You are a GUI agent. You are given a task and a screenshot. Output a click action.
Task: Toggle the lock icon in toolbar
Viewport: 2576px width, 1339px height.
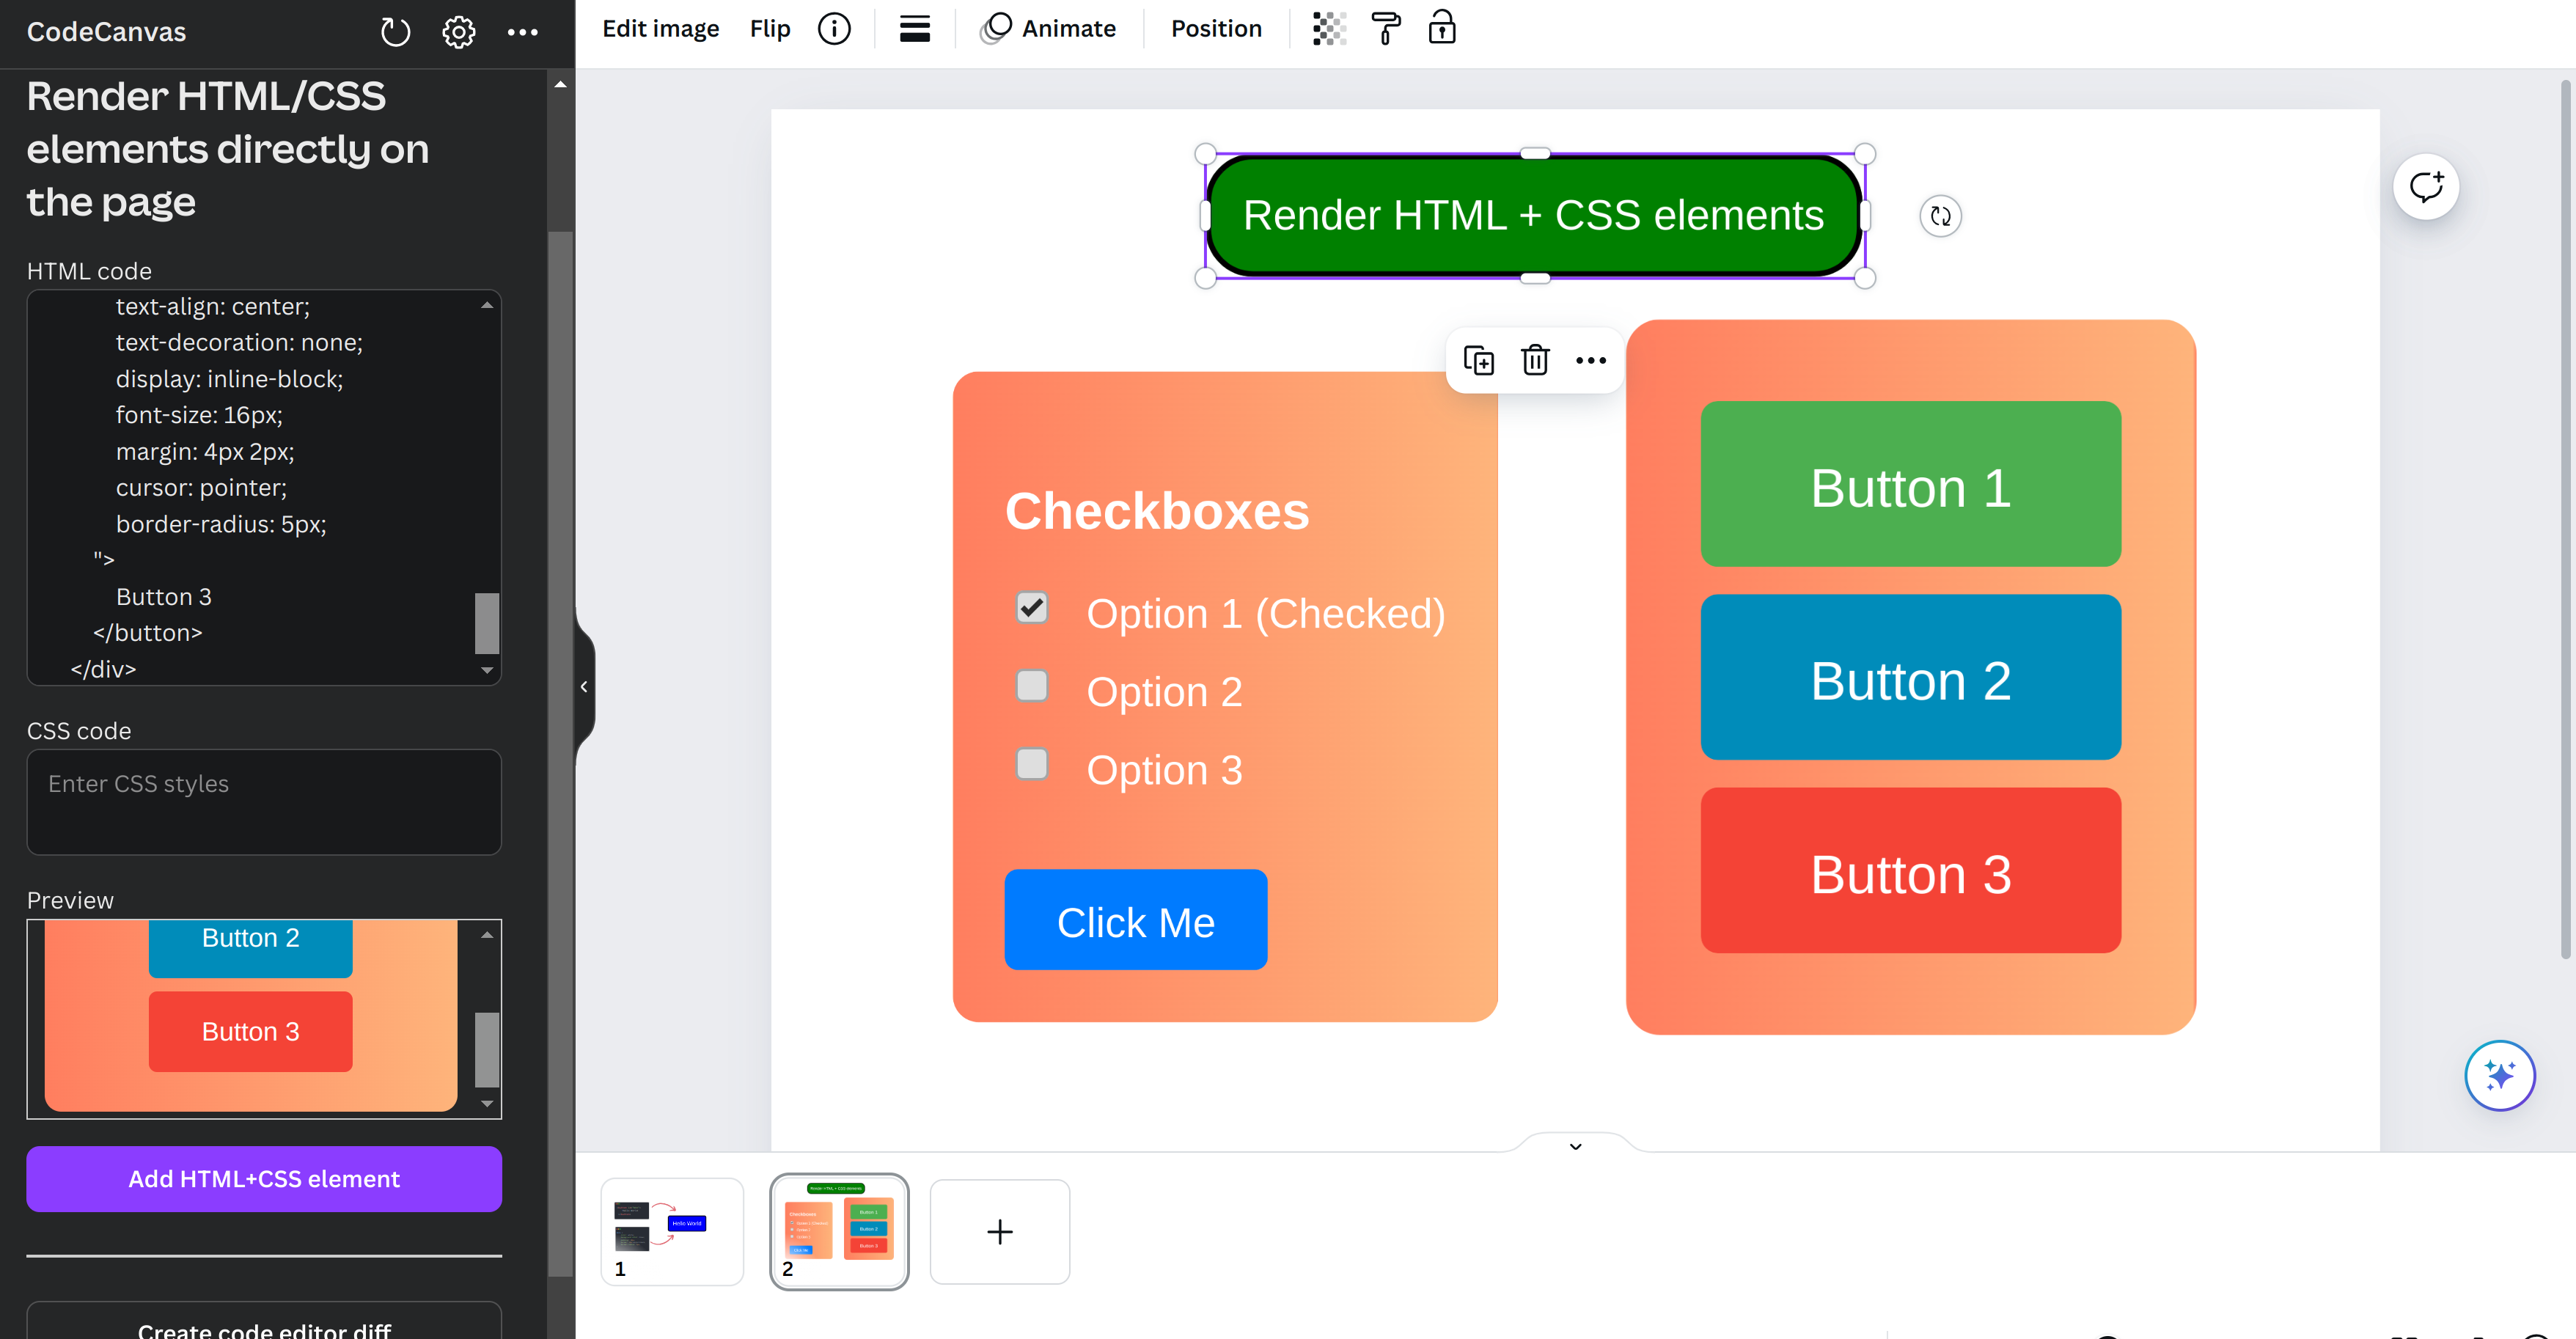point(1441,29)
